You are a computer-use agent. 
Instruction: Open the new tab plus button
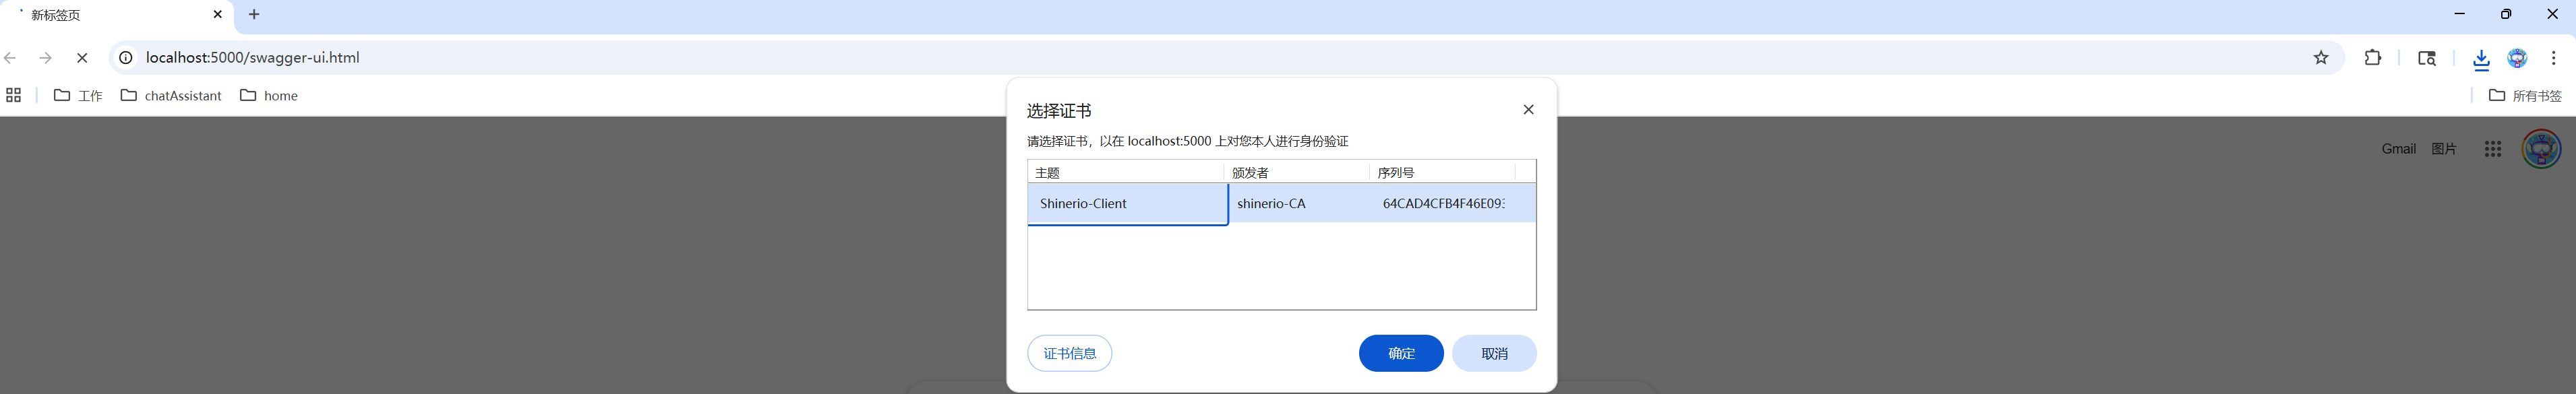click(x=254, y=15)
